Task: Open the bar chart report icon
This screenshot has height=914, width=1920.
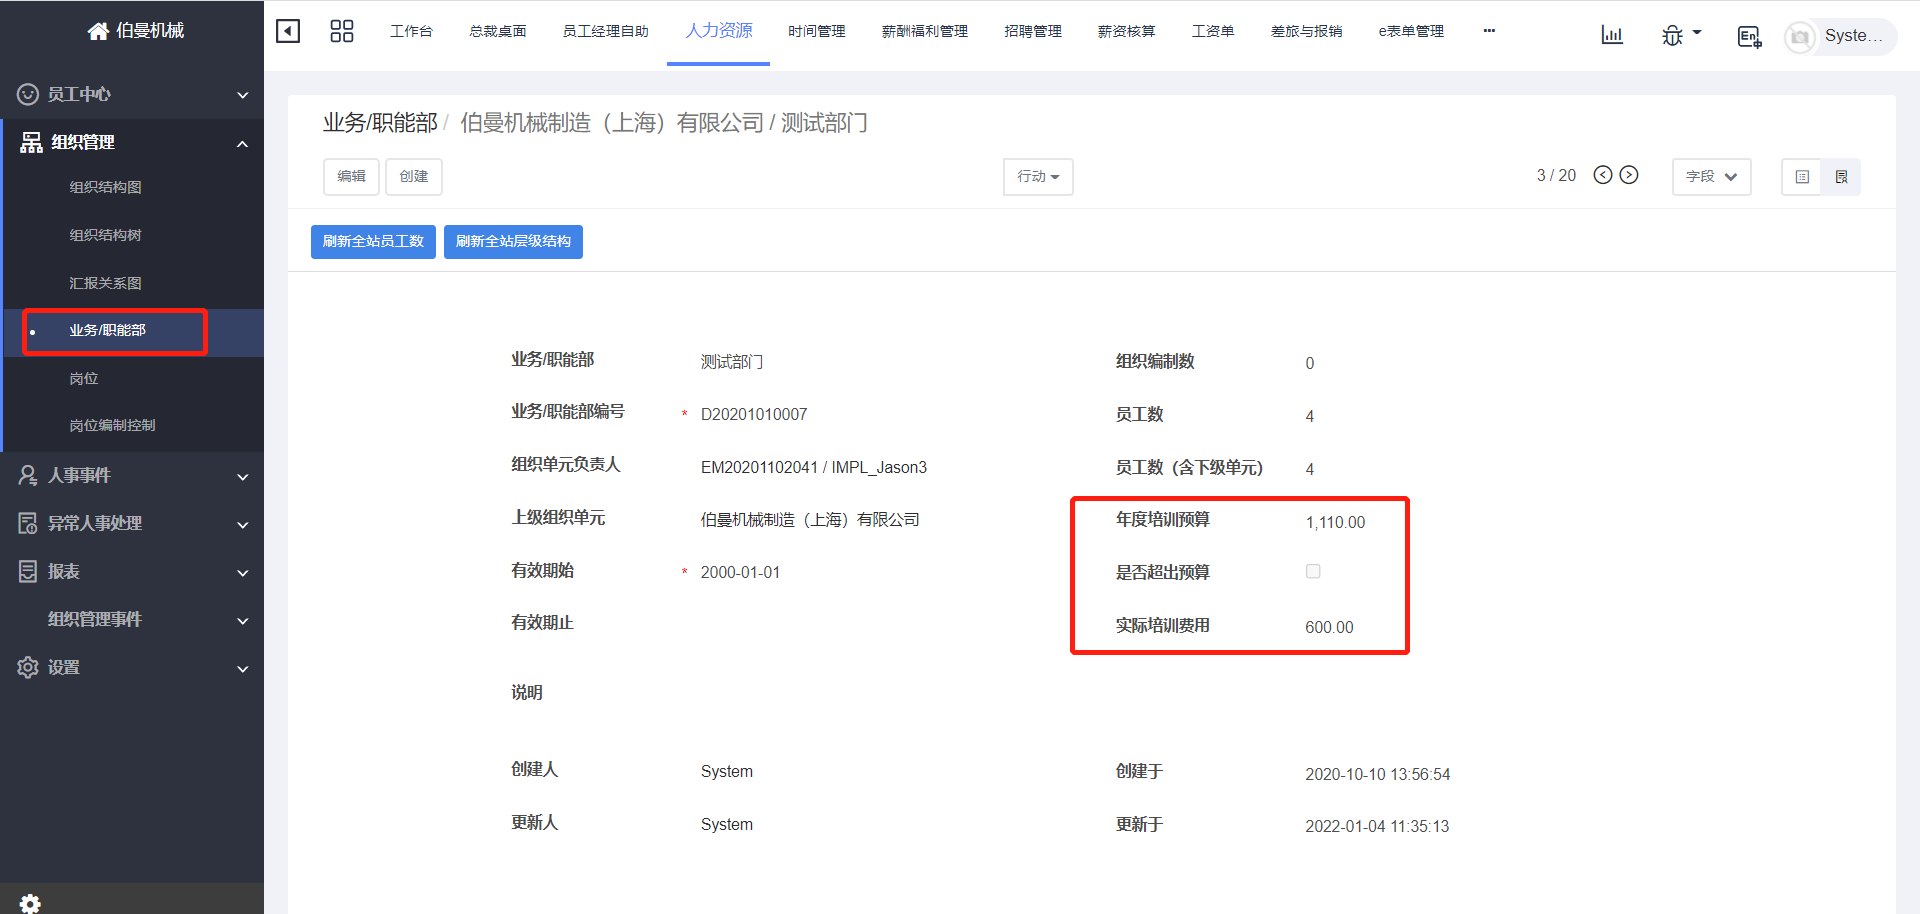Action: click(1611, 36)
